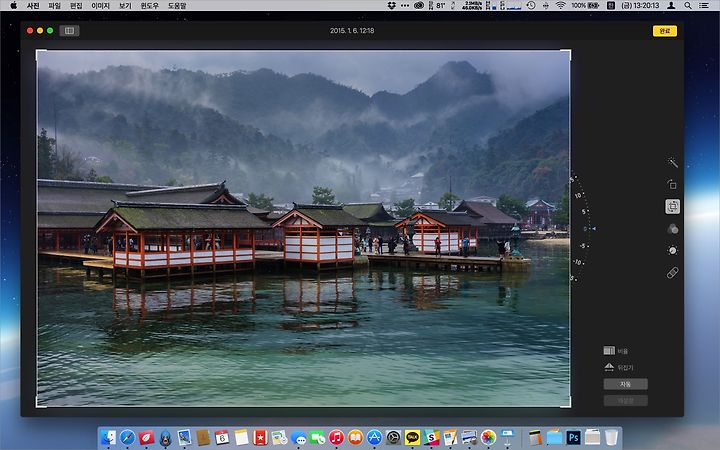Open the Trash in the Dock
The height and width of the screenshot is (450, 720).
tap(611, 438)
